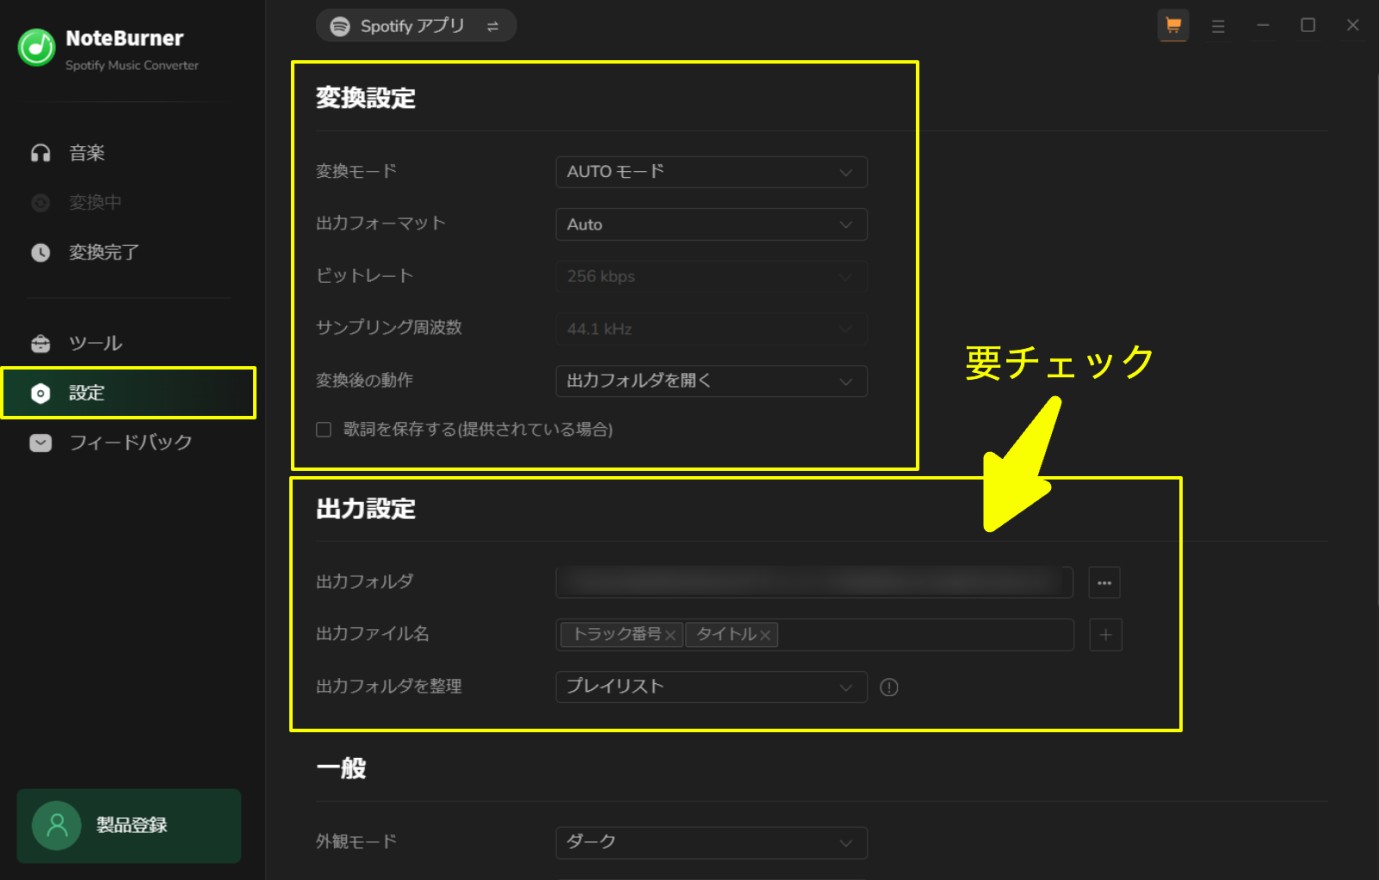
Task: Click the headphones icon beside 音楽
Action: pos(40,153)
